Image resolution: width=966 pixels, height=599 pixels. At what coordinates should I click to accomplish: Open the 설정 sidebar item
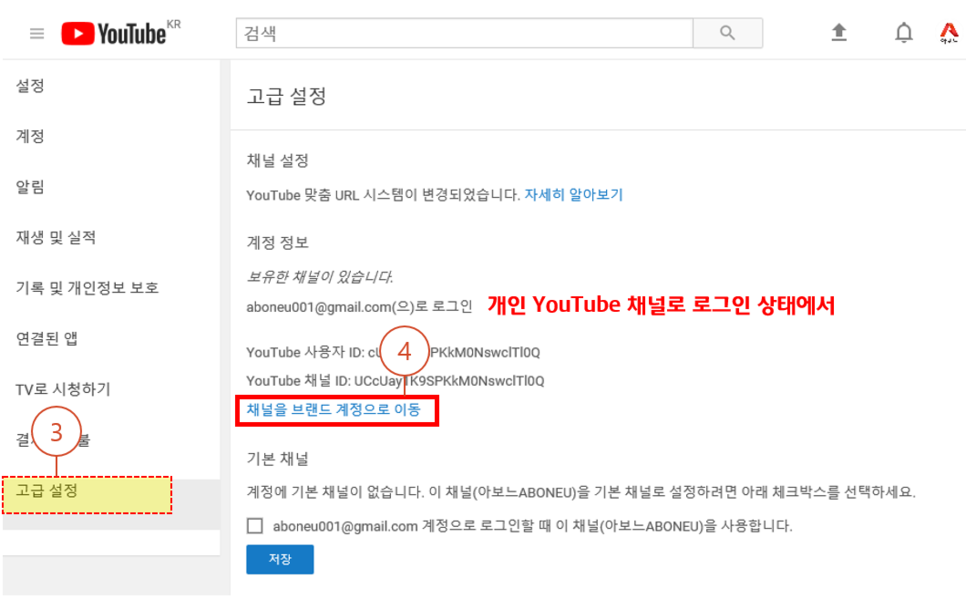click(30, 86)
